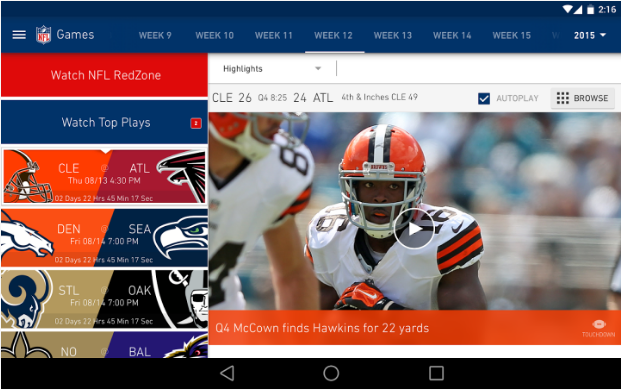Open the 2015 season year dropdown
This screenshot has width=621, height=390.
(590, 35)
